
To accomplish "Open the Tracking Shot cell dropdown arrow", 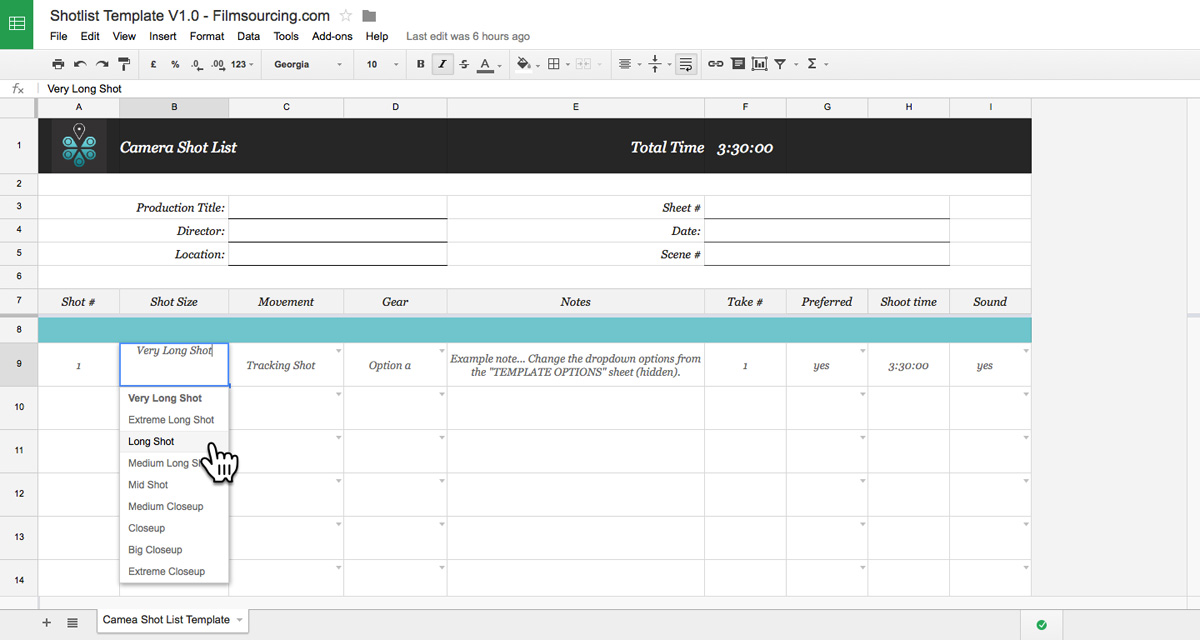I will pyautogui.click(x=338, y=352).
